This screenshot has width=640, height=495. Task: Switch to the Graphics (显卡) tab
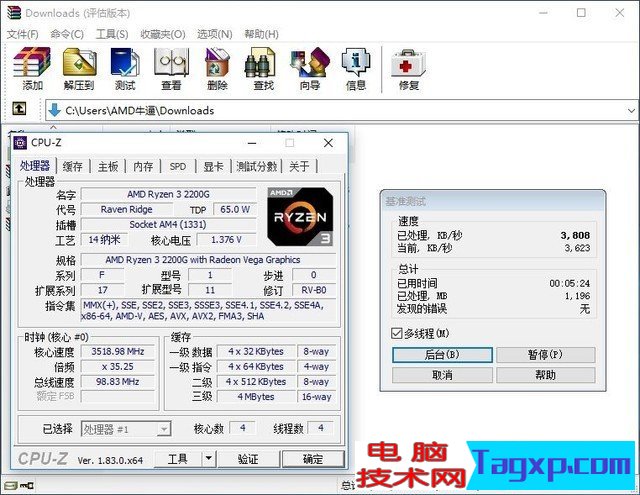pyautogui.click(x=213, y=166)
